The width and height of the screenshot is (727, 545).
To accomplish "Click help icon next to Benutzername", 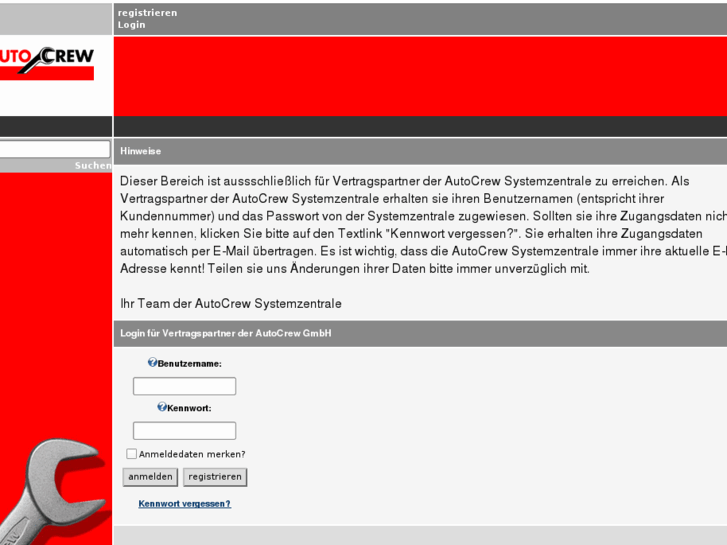I will pyautogui.click(x=152, y=362).
